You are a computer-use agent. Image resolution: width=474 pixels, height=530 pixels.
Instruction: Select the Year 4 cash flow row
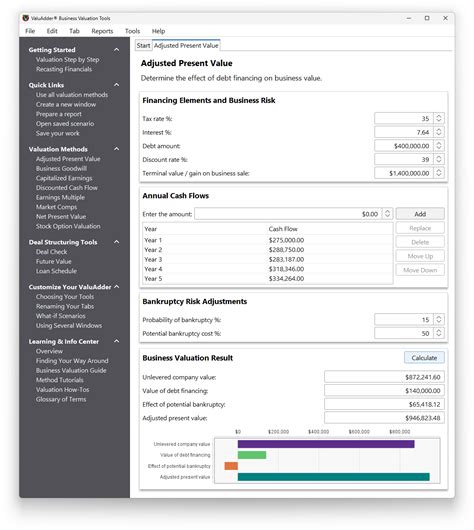[x=268, y=269]
